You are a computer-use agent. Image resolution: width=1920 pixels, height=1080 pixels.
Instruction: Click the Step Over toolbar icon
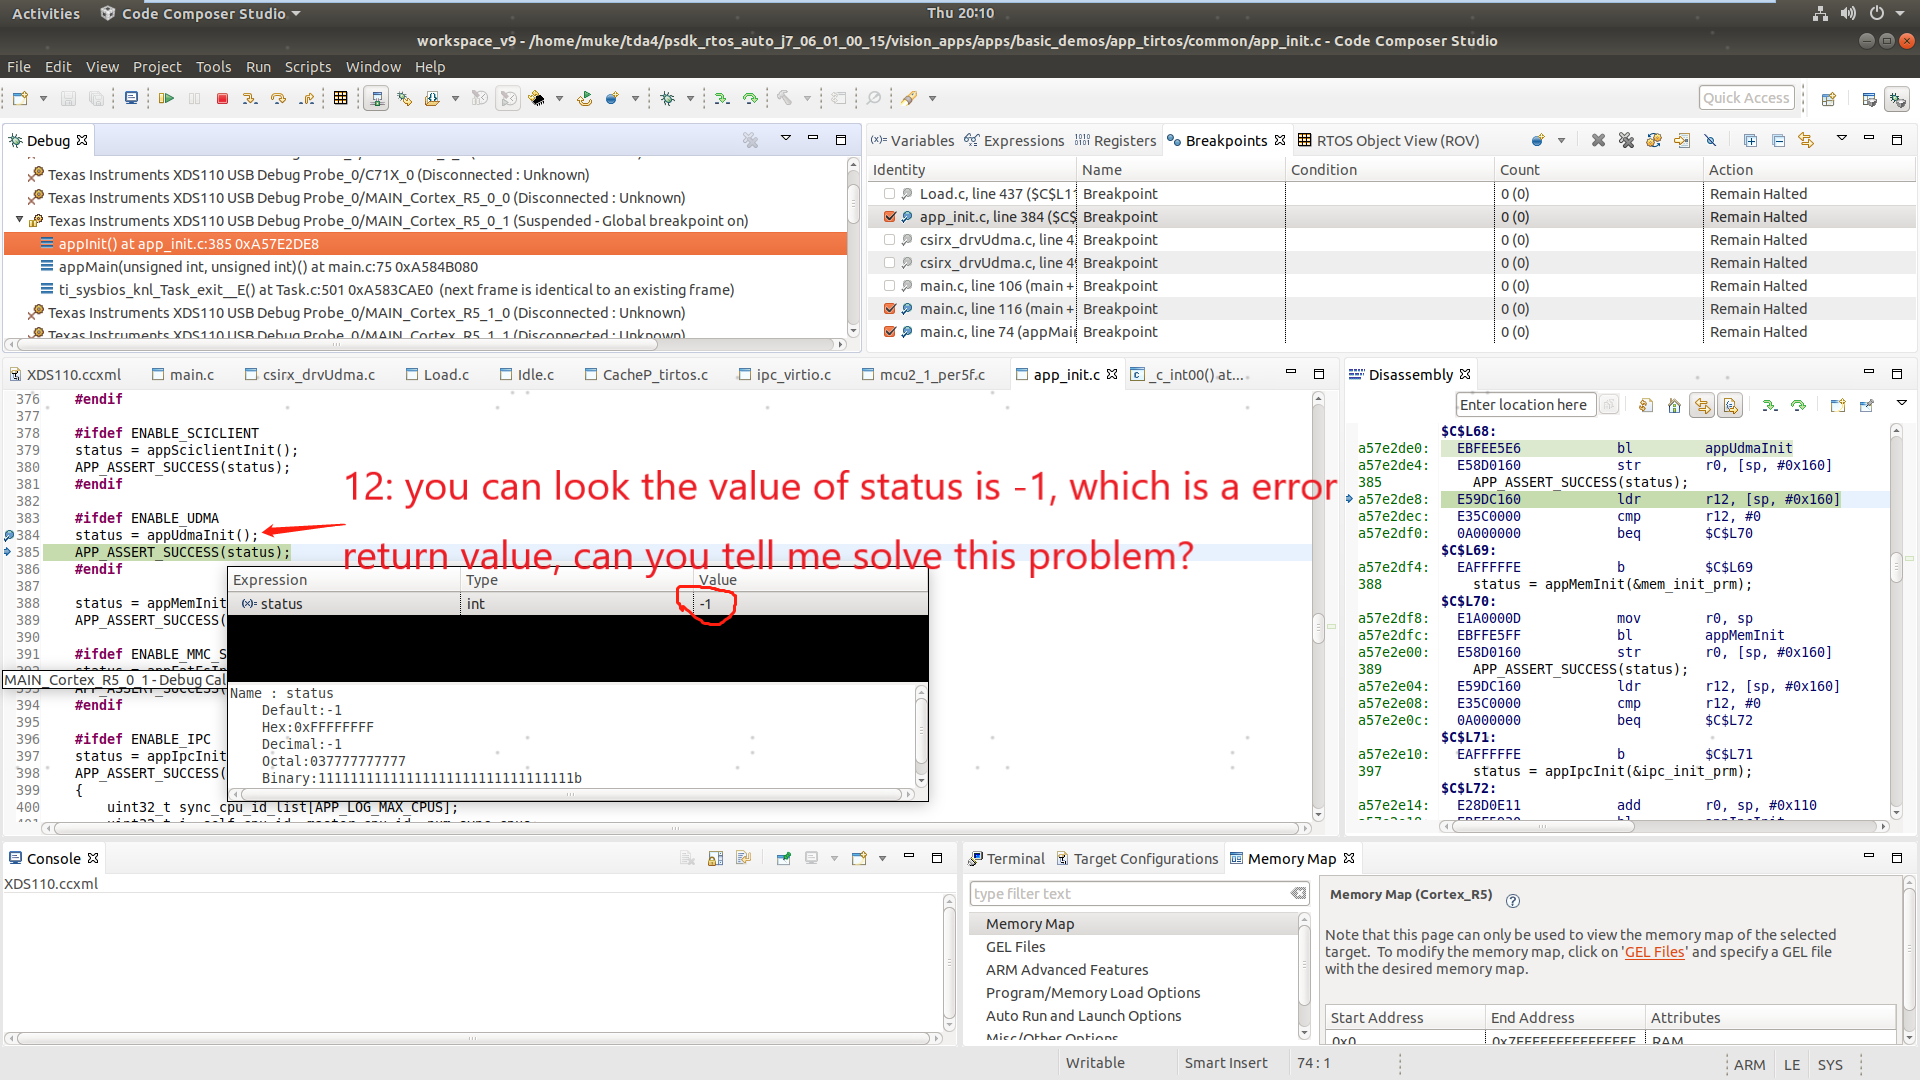278,98
